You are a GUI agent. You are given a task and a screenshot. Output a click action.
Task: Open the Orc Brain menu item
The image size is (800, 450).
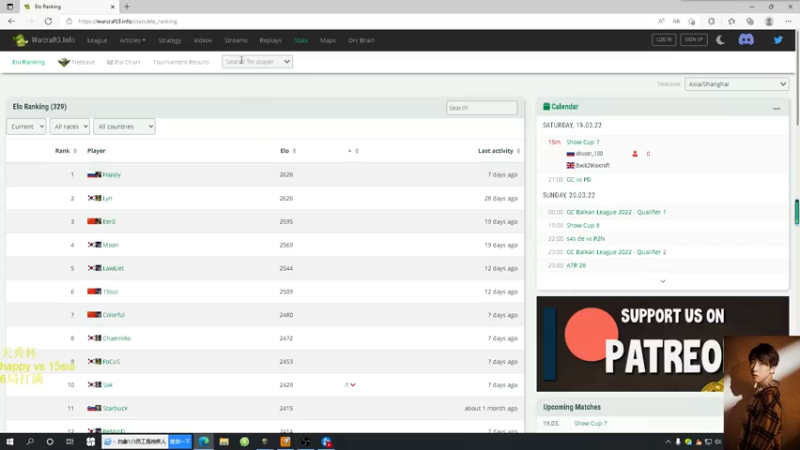pyautogui.click(x=361, y=40)
